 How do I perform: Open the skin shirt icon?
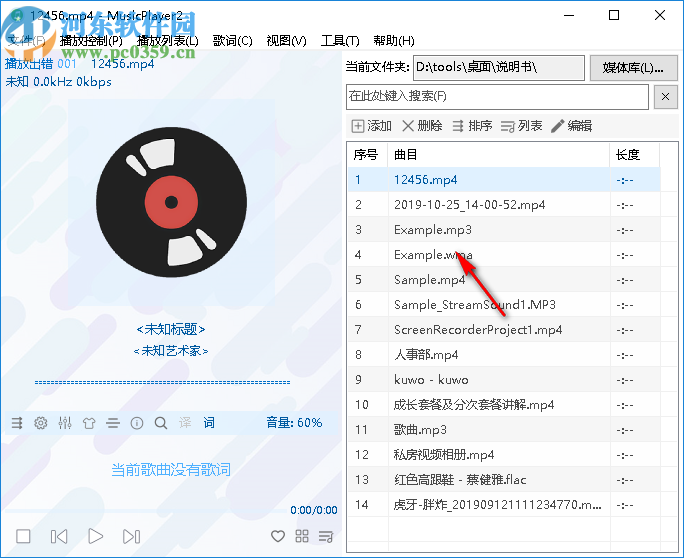tap(89, 423)
